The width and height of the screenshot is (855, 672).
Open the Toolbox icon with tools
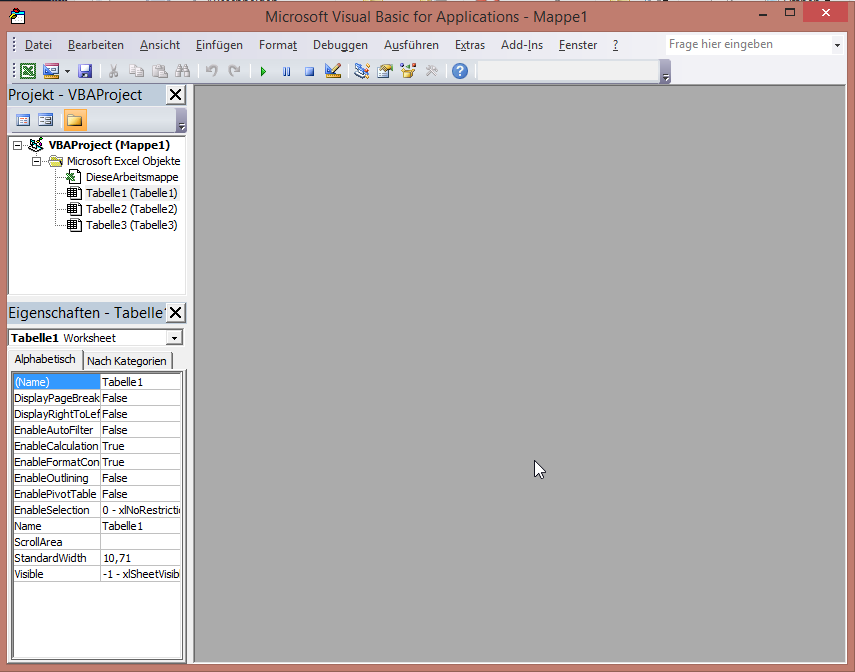click(431, 71)
